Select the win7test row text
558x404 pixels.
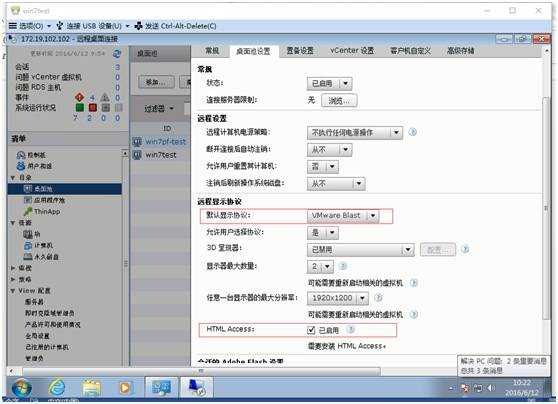click(x=160, y=155)
